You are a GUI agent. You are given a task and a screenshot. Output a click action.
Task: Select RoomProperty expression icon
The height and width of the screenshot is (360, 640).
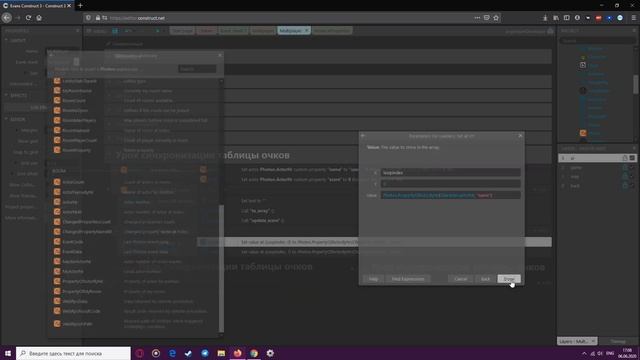click(57, 150)
